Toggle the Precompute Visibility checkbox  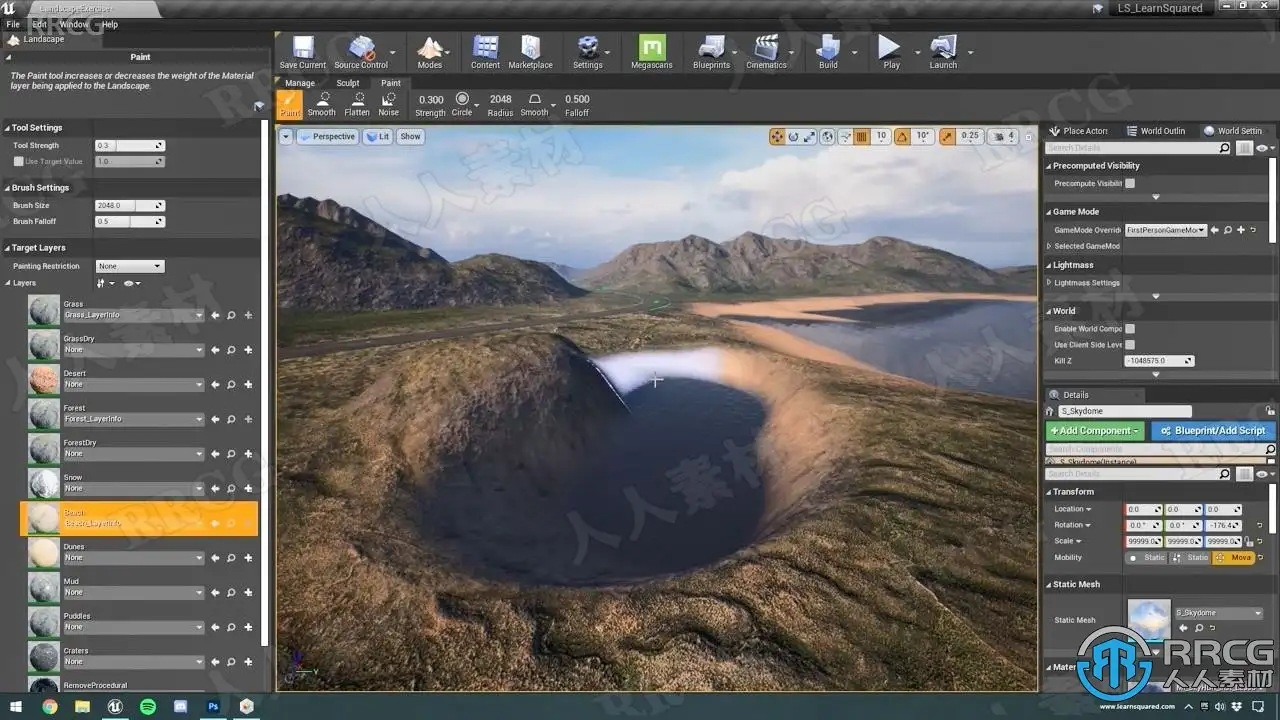click(x=1130, y=183)
